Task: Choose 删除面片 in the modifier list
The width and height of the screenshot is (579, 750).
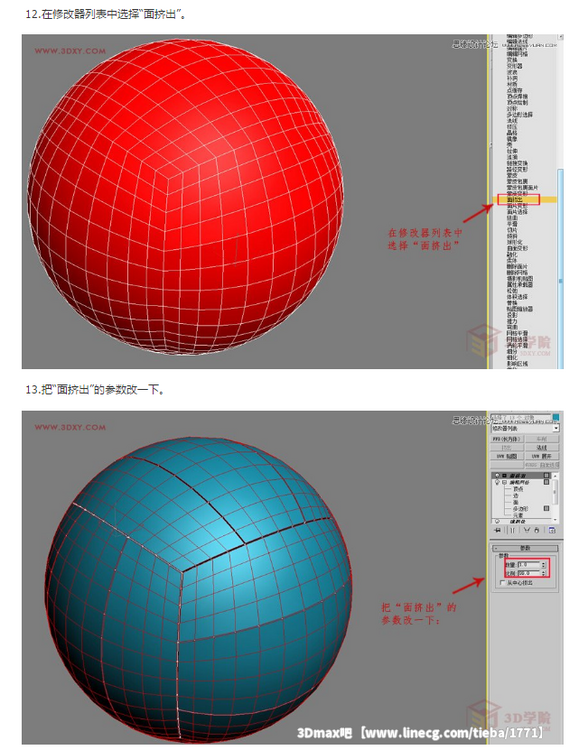Action: coord(517,266)
